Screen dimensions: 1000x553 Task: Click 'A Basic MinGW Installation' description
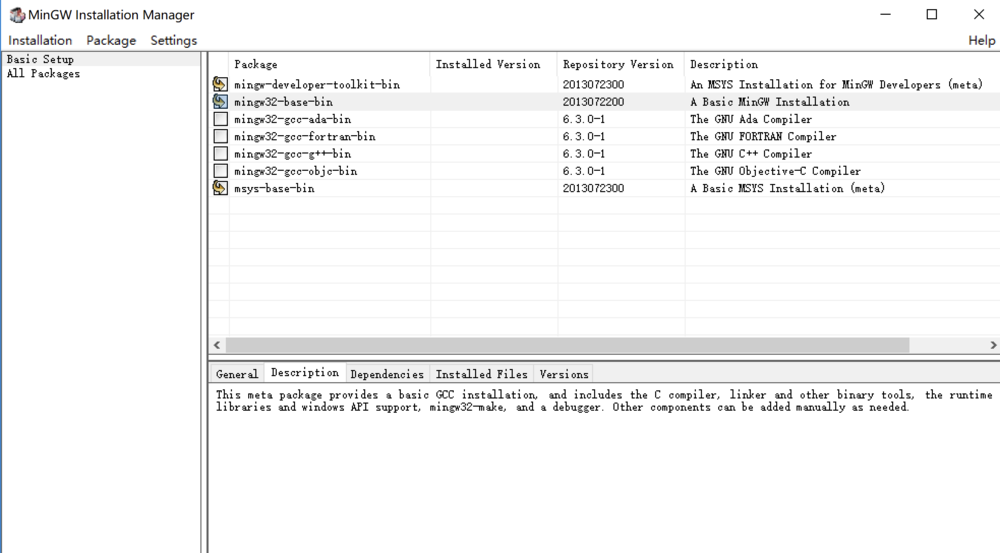769,102
